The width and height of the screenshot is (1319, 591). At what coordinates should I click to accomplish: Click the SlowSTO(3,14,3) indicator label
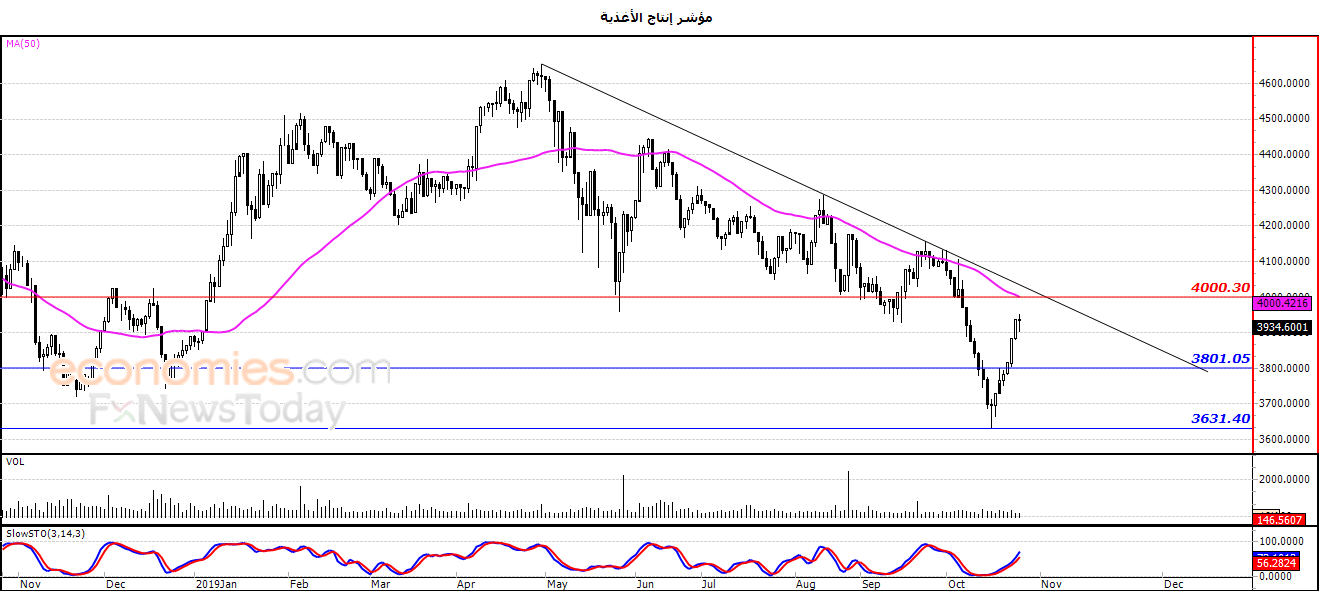point(45,533)
